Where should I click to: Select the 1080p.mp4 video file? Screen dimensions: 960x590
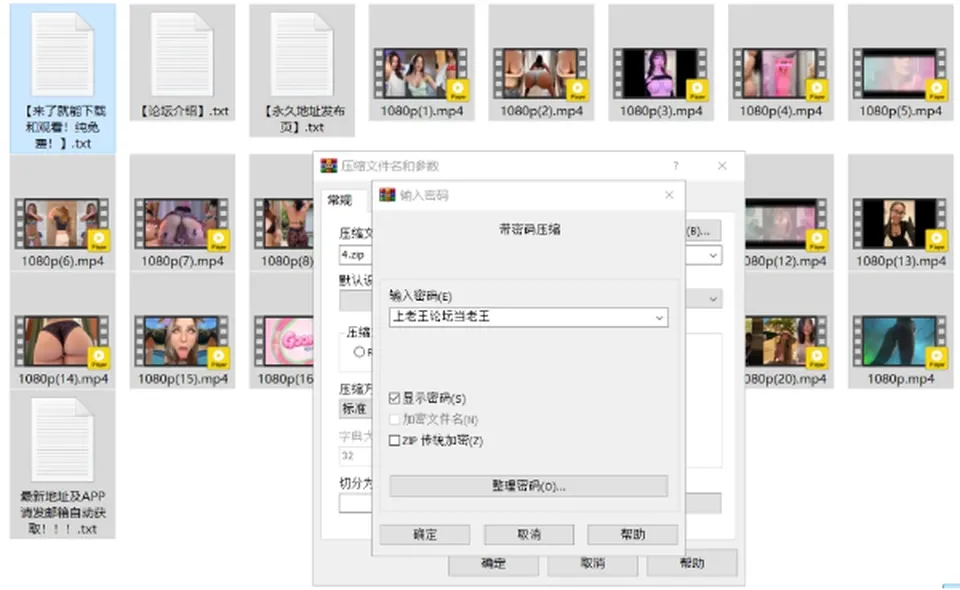(x=901, y=331)
